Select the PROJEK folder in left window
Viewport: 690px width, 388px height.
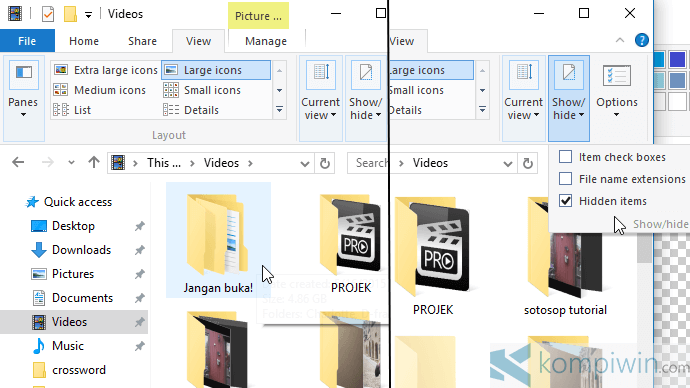click(x=351, y=243)
